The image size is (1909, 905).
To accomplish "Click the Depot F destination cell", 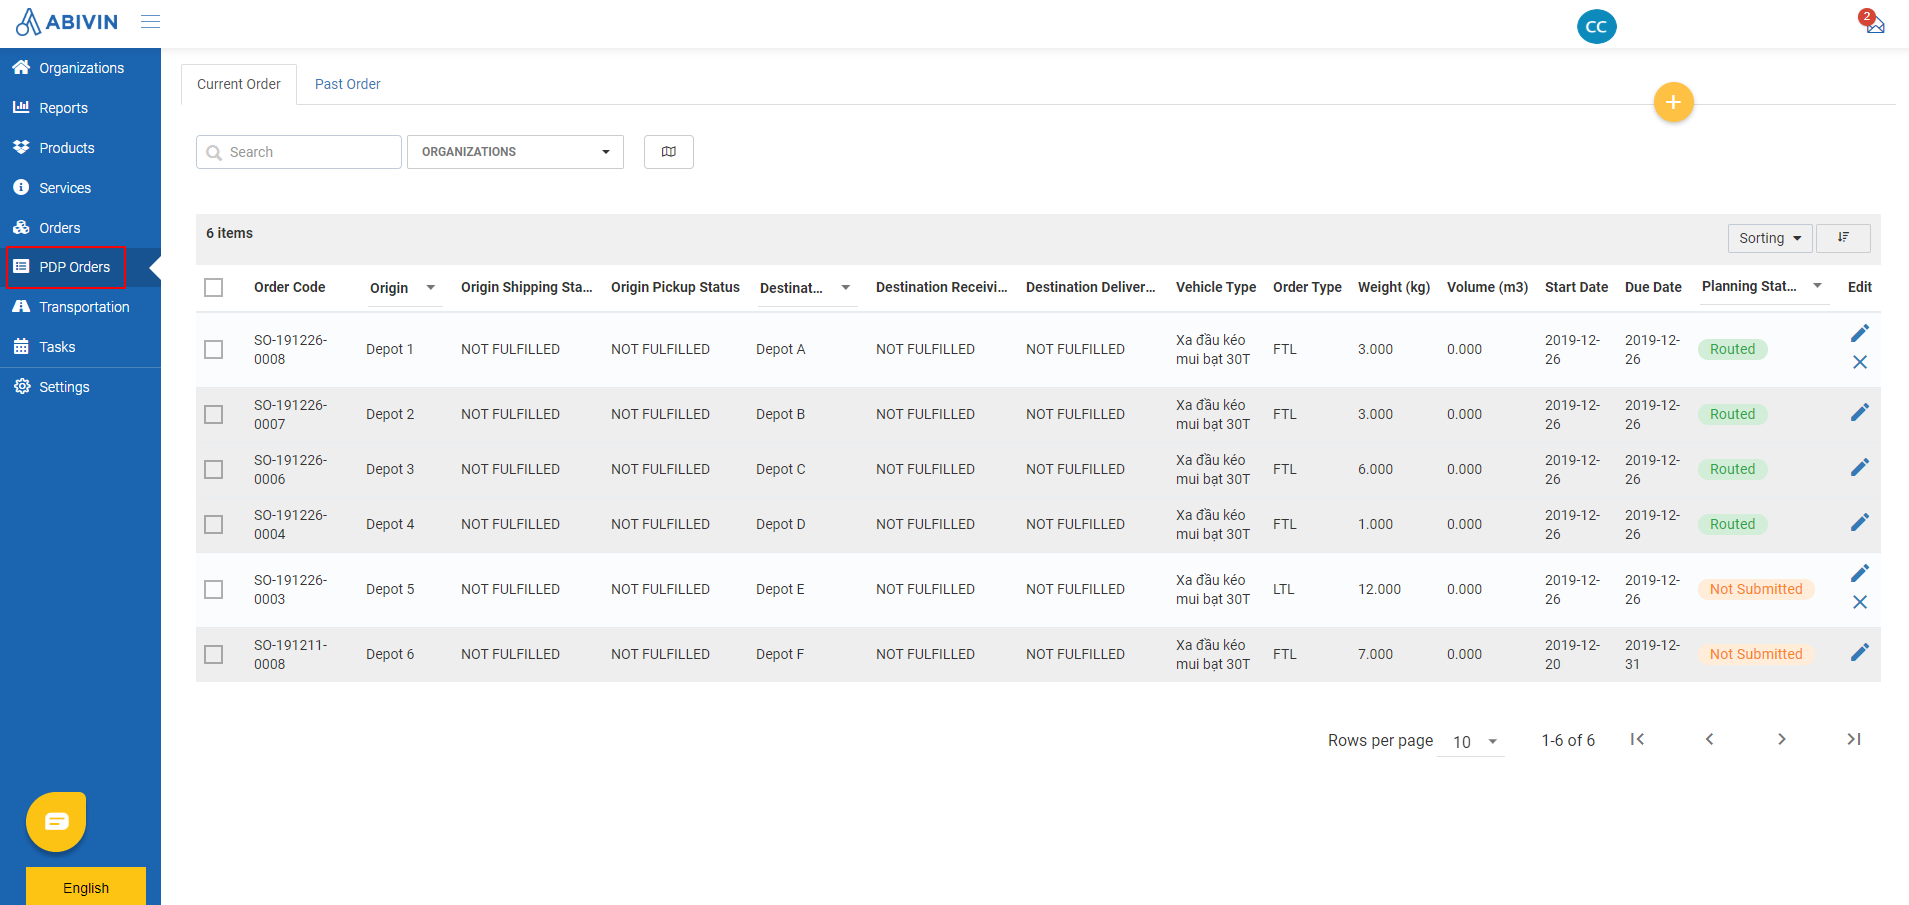I will click(x=780, y=654).
